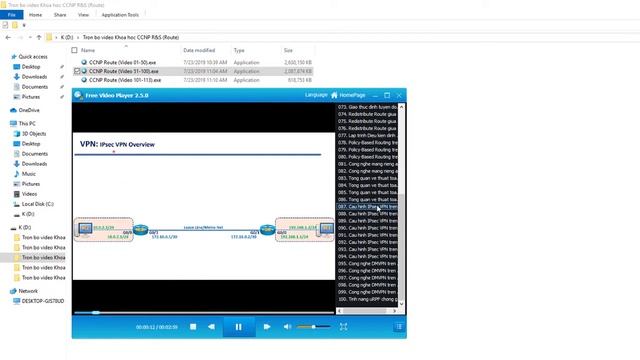Skip to the next video
The image size is (640, 360).
[x=267, y=327]
